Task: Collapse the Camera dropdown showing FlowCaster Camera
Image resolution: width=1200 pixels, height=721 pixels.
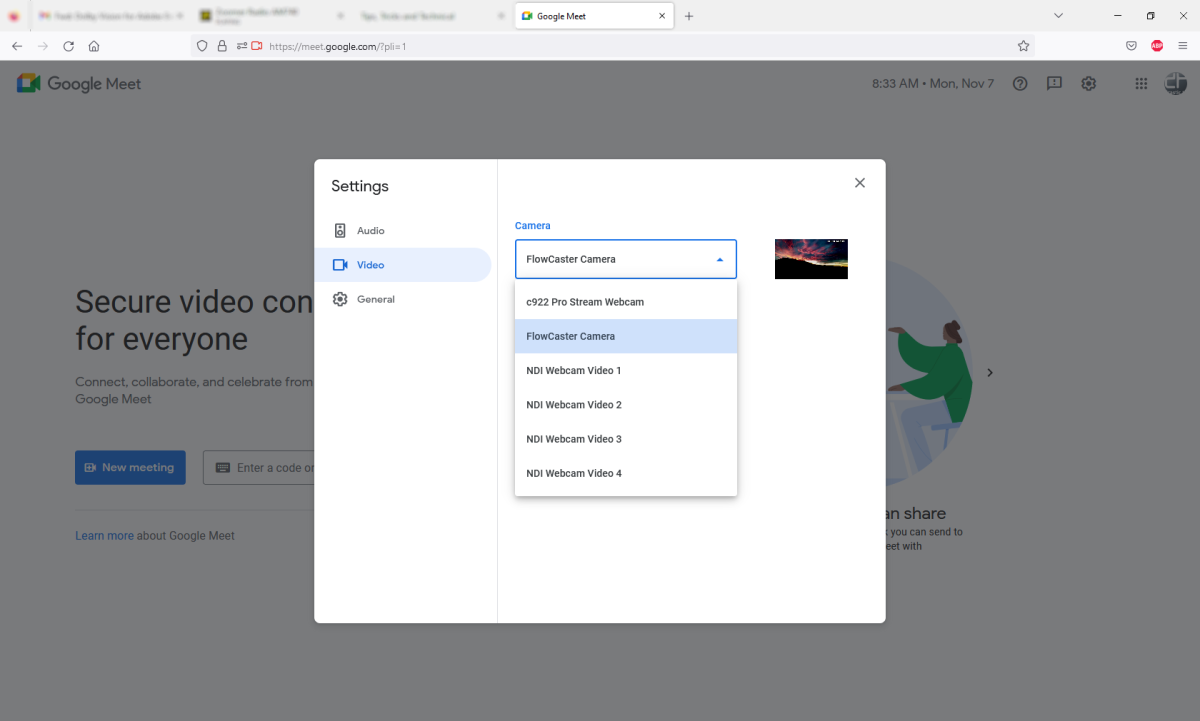Action: pos(626,259)
